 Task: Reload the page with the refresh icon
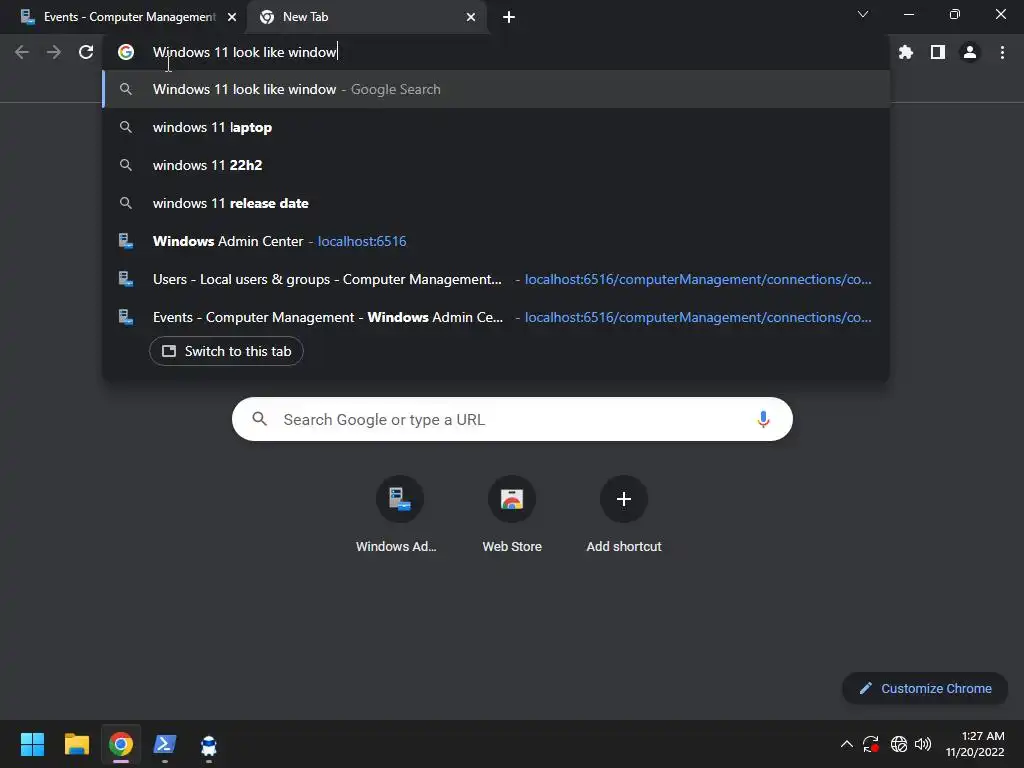point(86,52)
